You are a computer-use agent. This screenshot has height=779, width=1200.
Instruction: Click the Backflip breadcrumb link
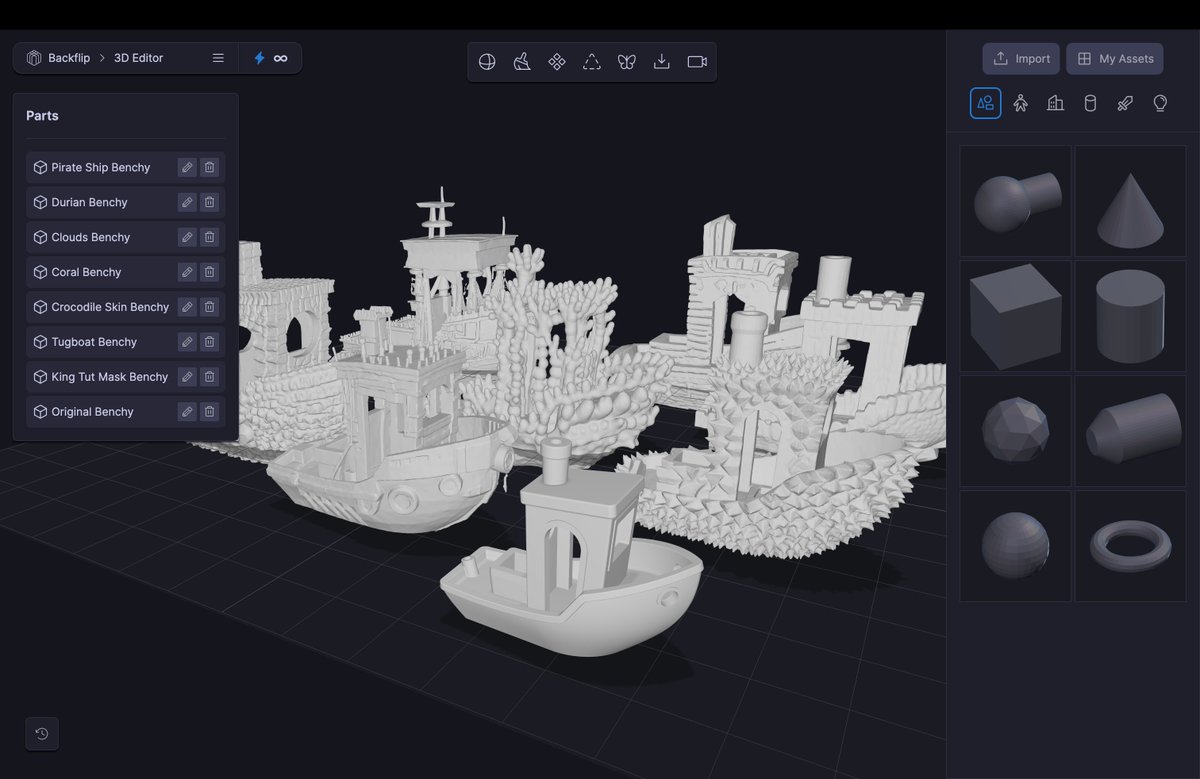(59, 58)
